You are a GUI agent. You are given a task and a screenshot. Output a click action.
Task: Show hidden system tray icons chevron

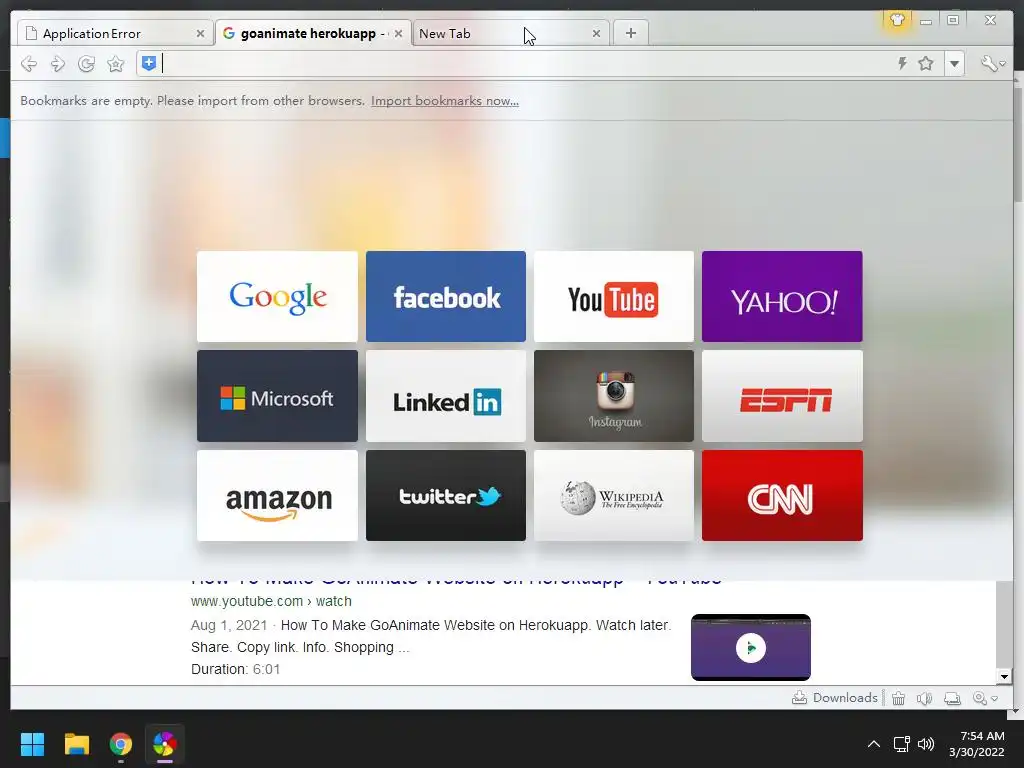(874, 744)
